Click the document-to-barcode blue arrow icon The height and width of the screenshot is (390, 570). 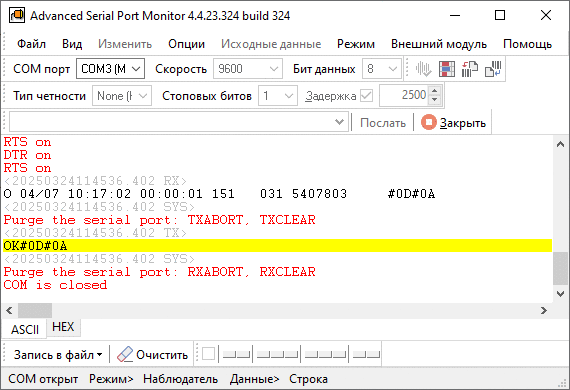pos(493,69)
